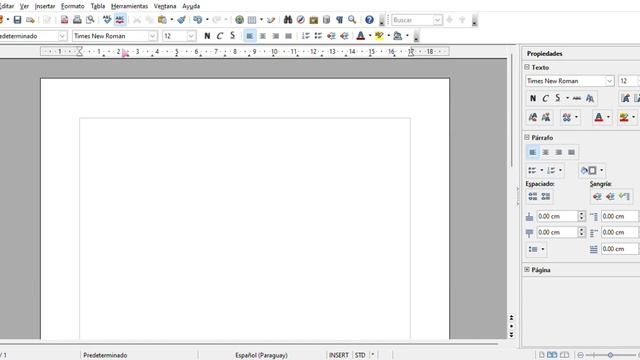Image resolution: width=640 pixels, height=360 pixels.
Task: Insert a table using toolbar icon
Action: tap(252, 20)
